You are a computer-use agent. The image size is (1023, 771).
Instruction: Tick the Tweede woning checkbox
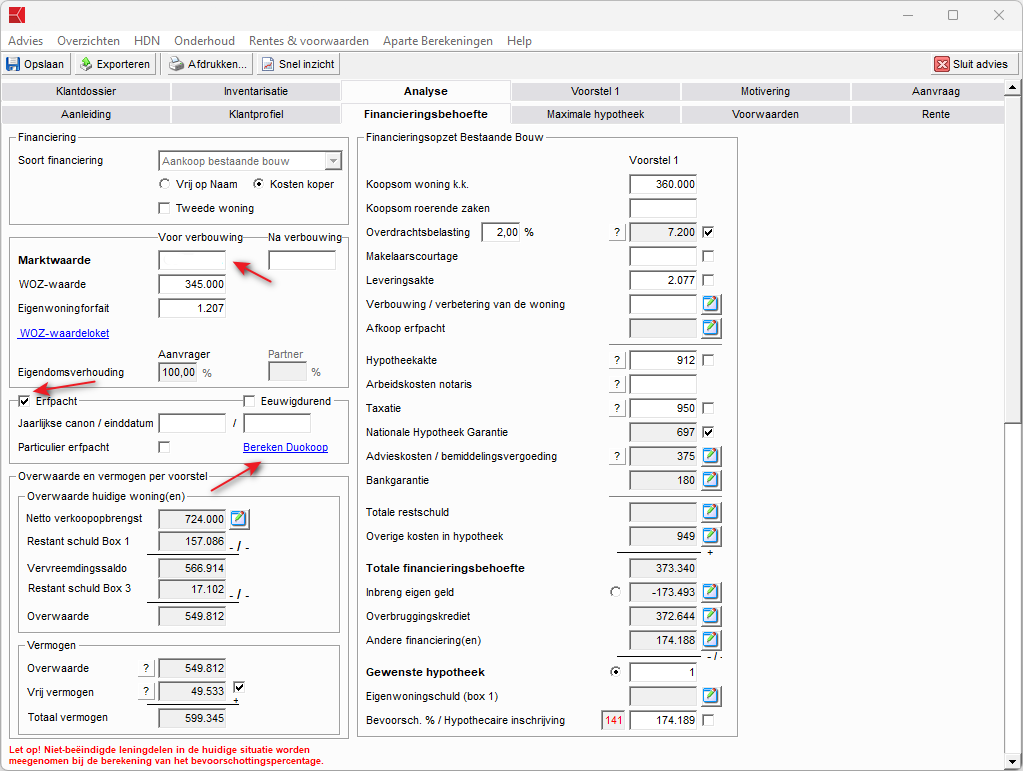164,208
